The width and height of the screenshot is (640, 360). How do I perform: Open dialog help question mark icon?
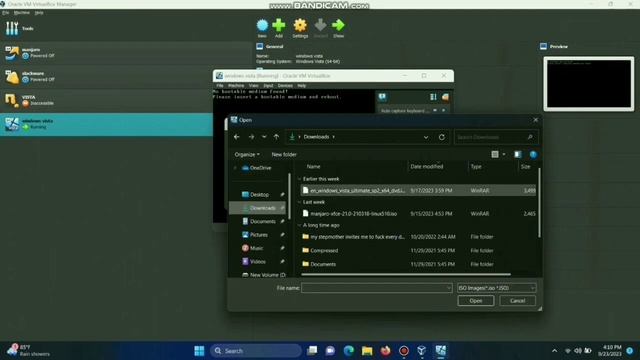pos(533,155)
